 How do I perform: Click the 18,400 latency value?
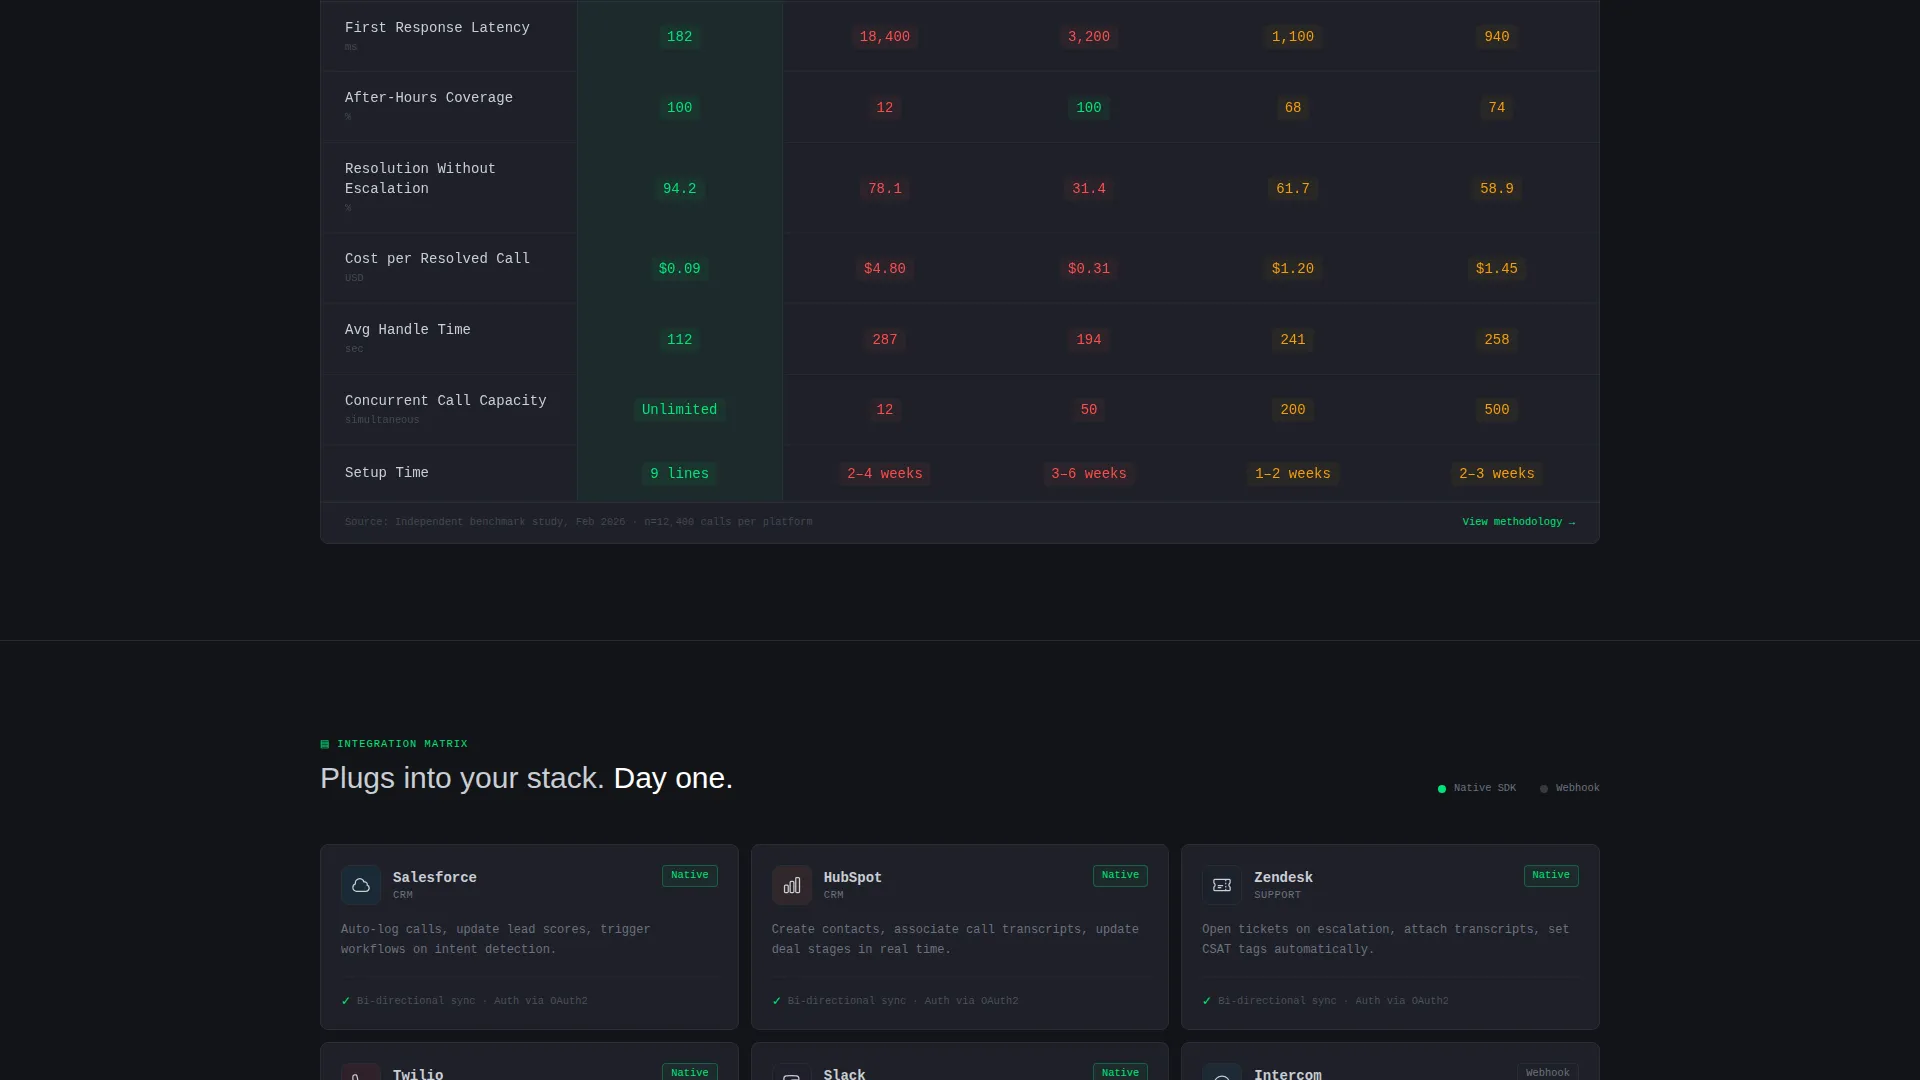coord(885,37)
